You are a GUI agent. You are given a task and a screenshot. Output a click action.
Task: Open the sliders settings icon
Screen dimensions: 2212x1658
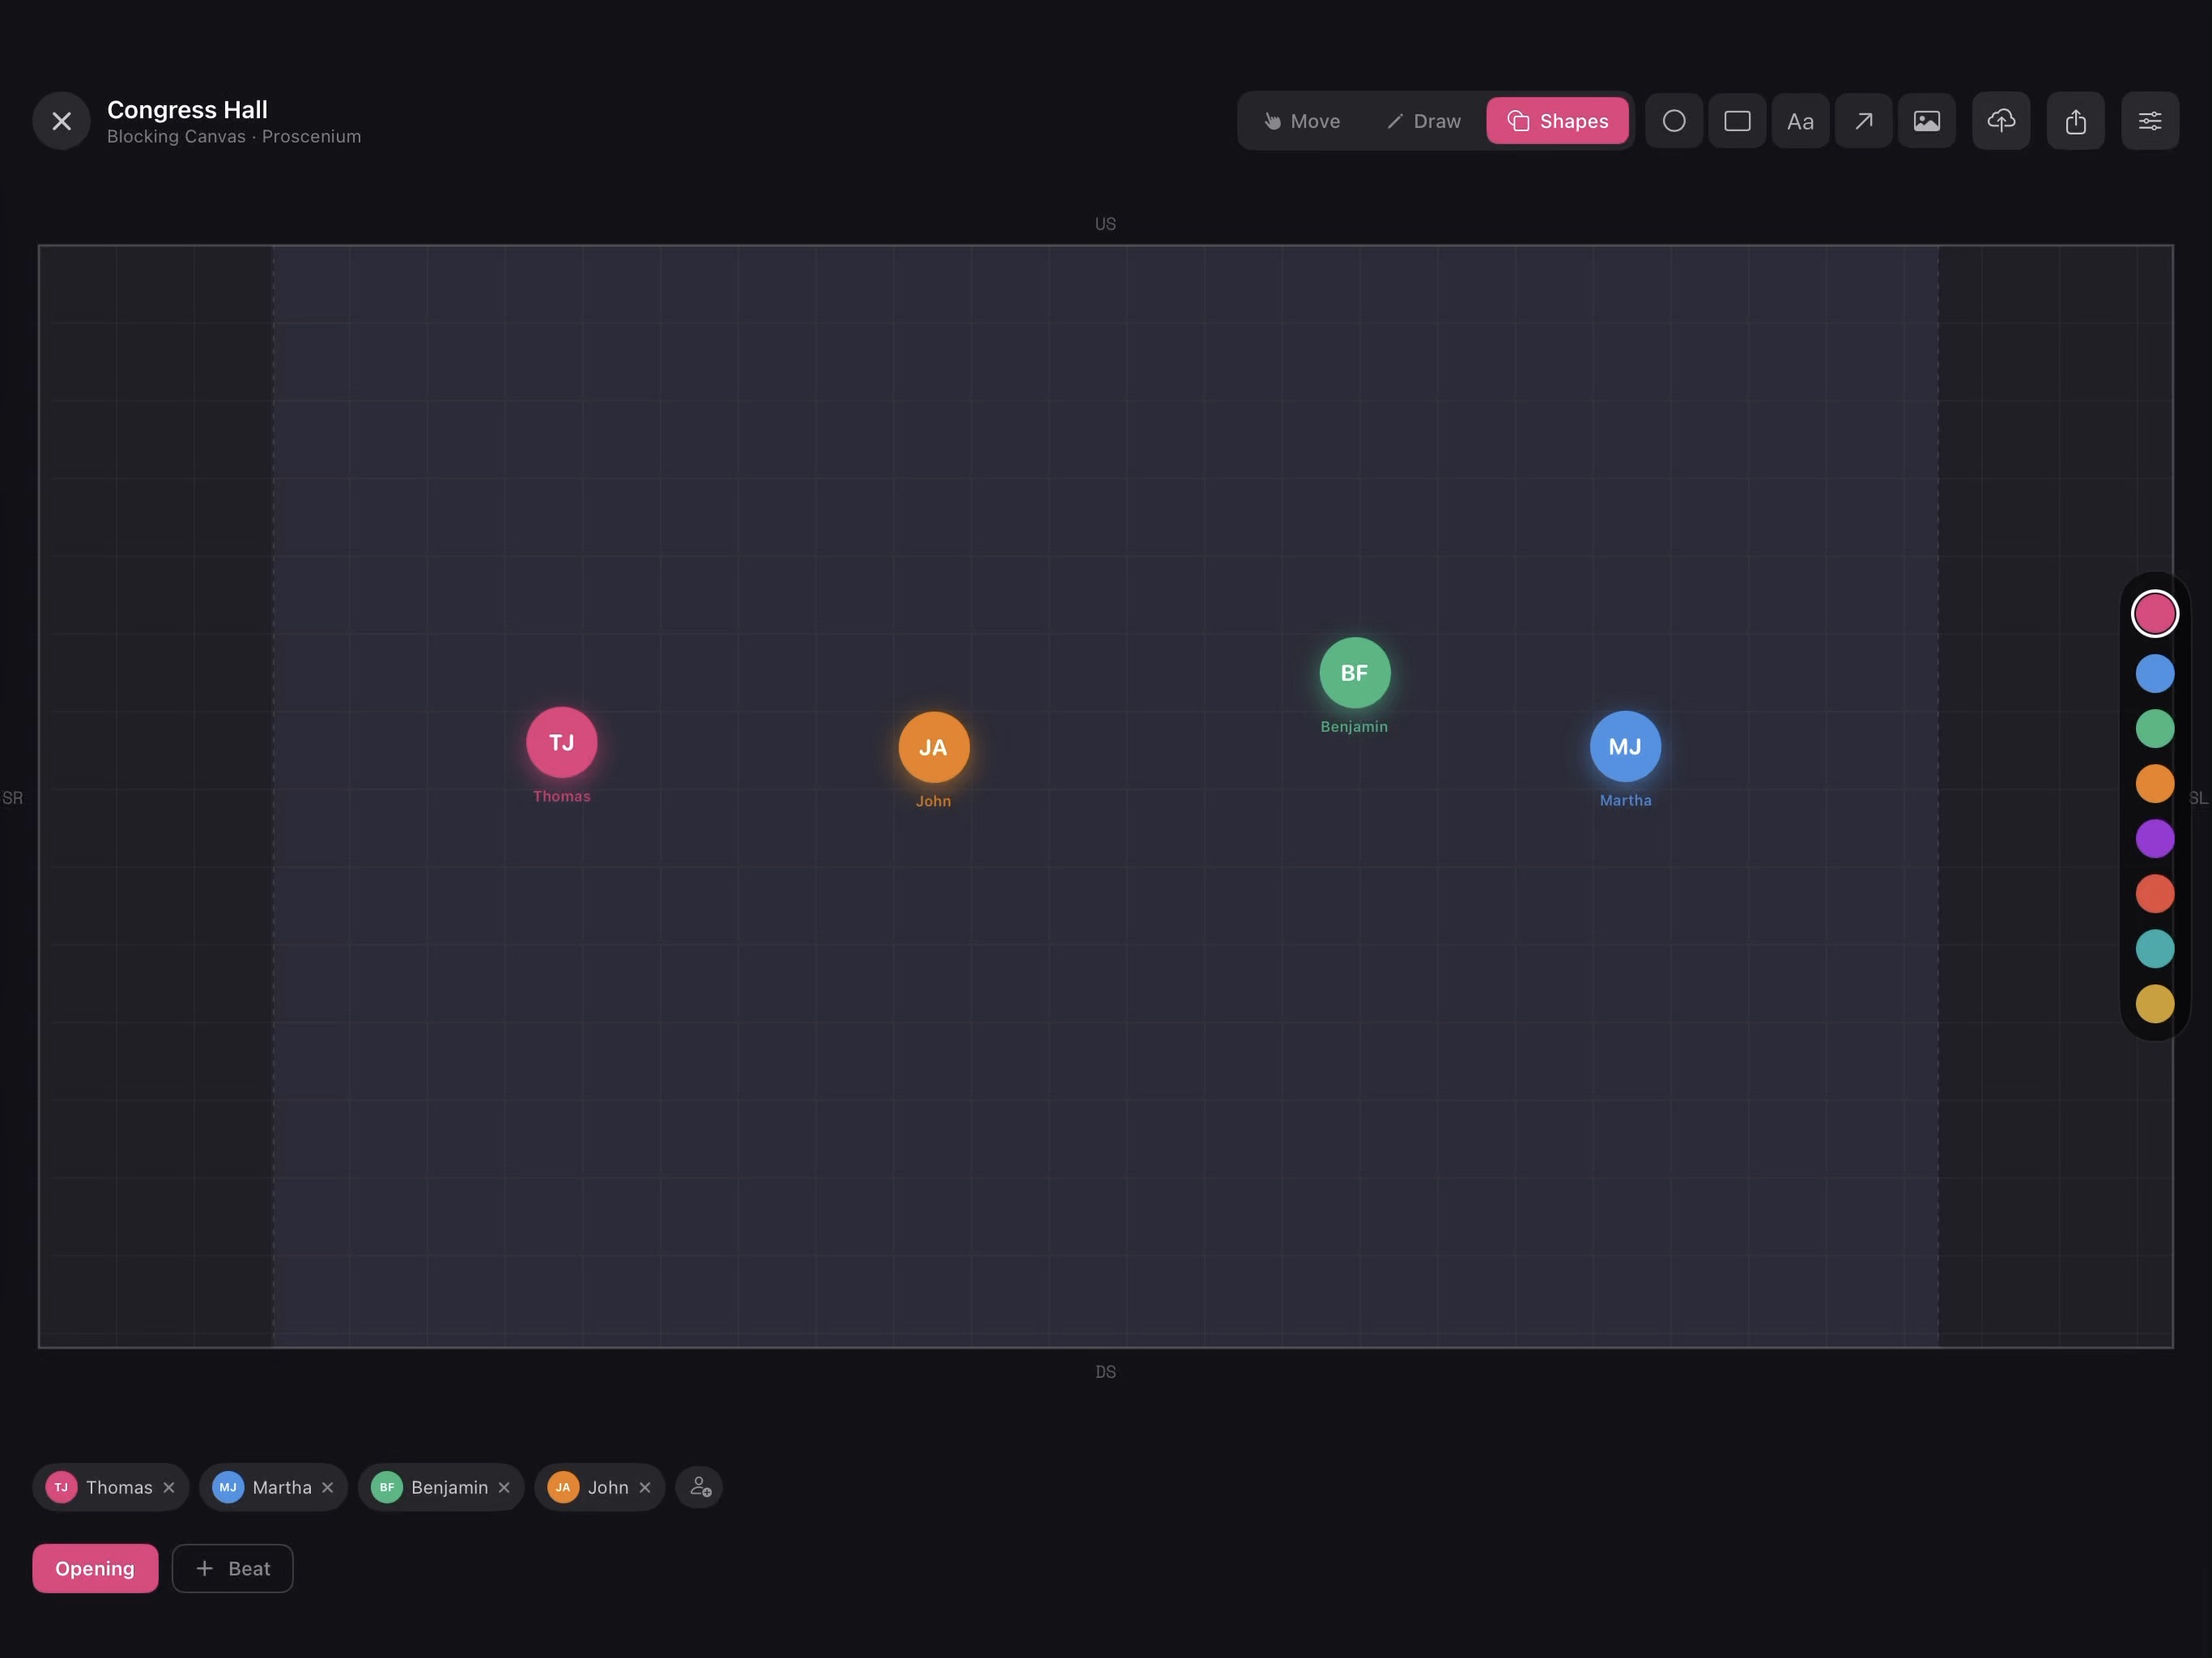coord(2150,121)
